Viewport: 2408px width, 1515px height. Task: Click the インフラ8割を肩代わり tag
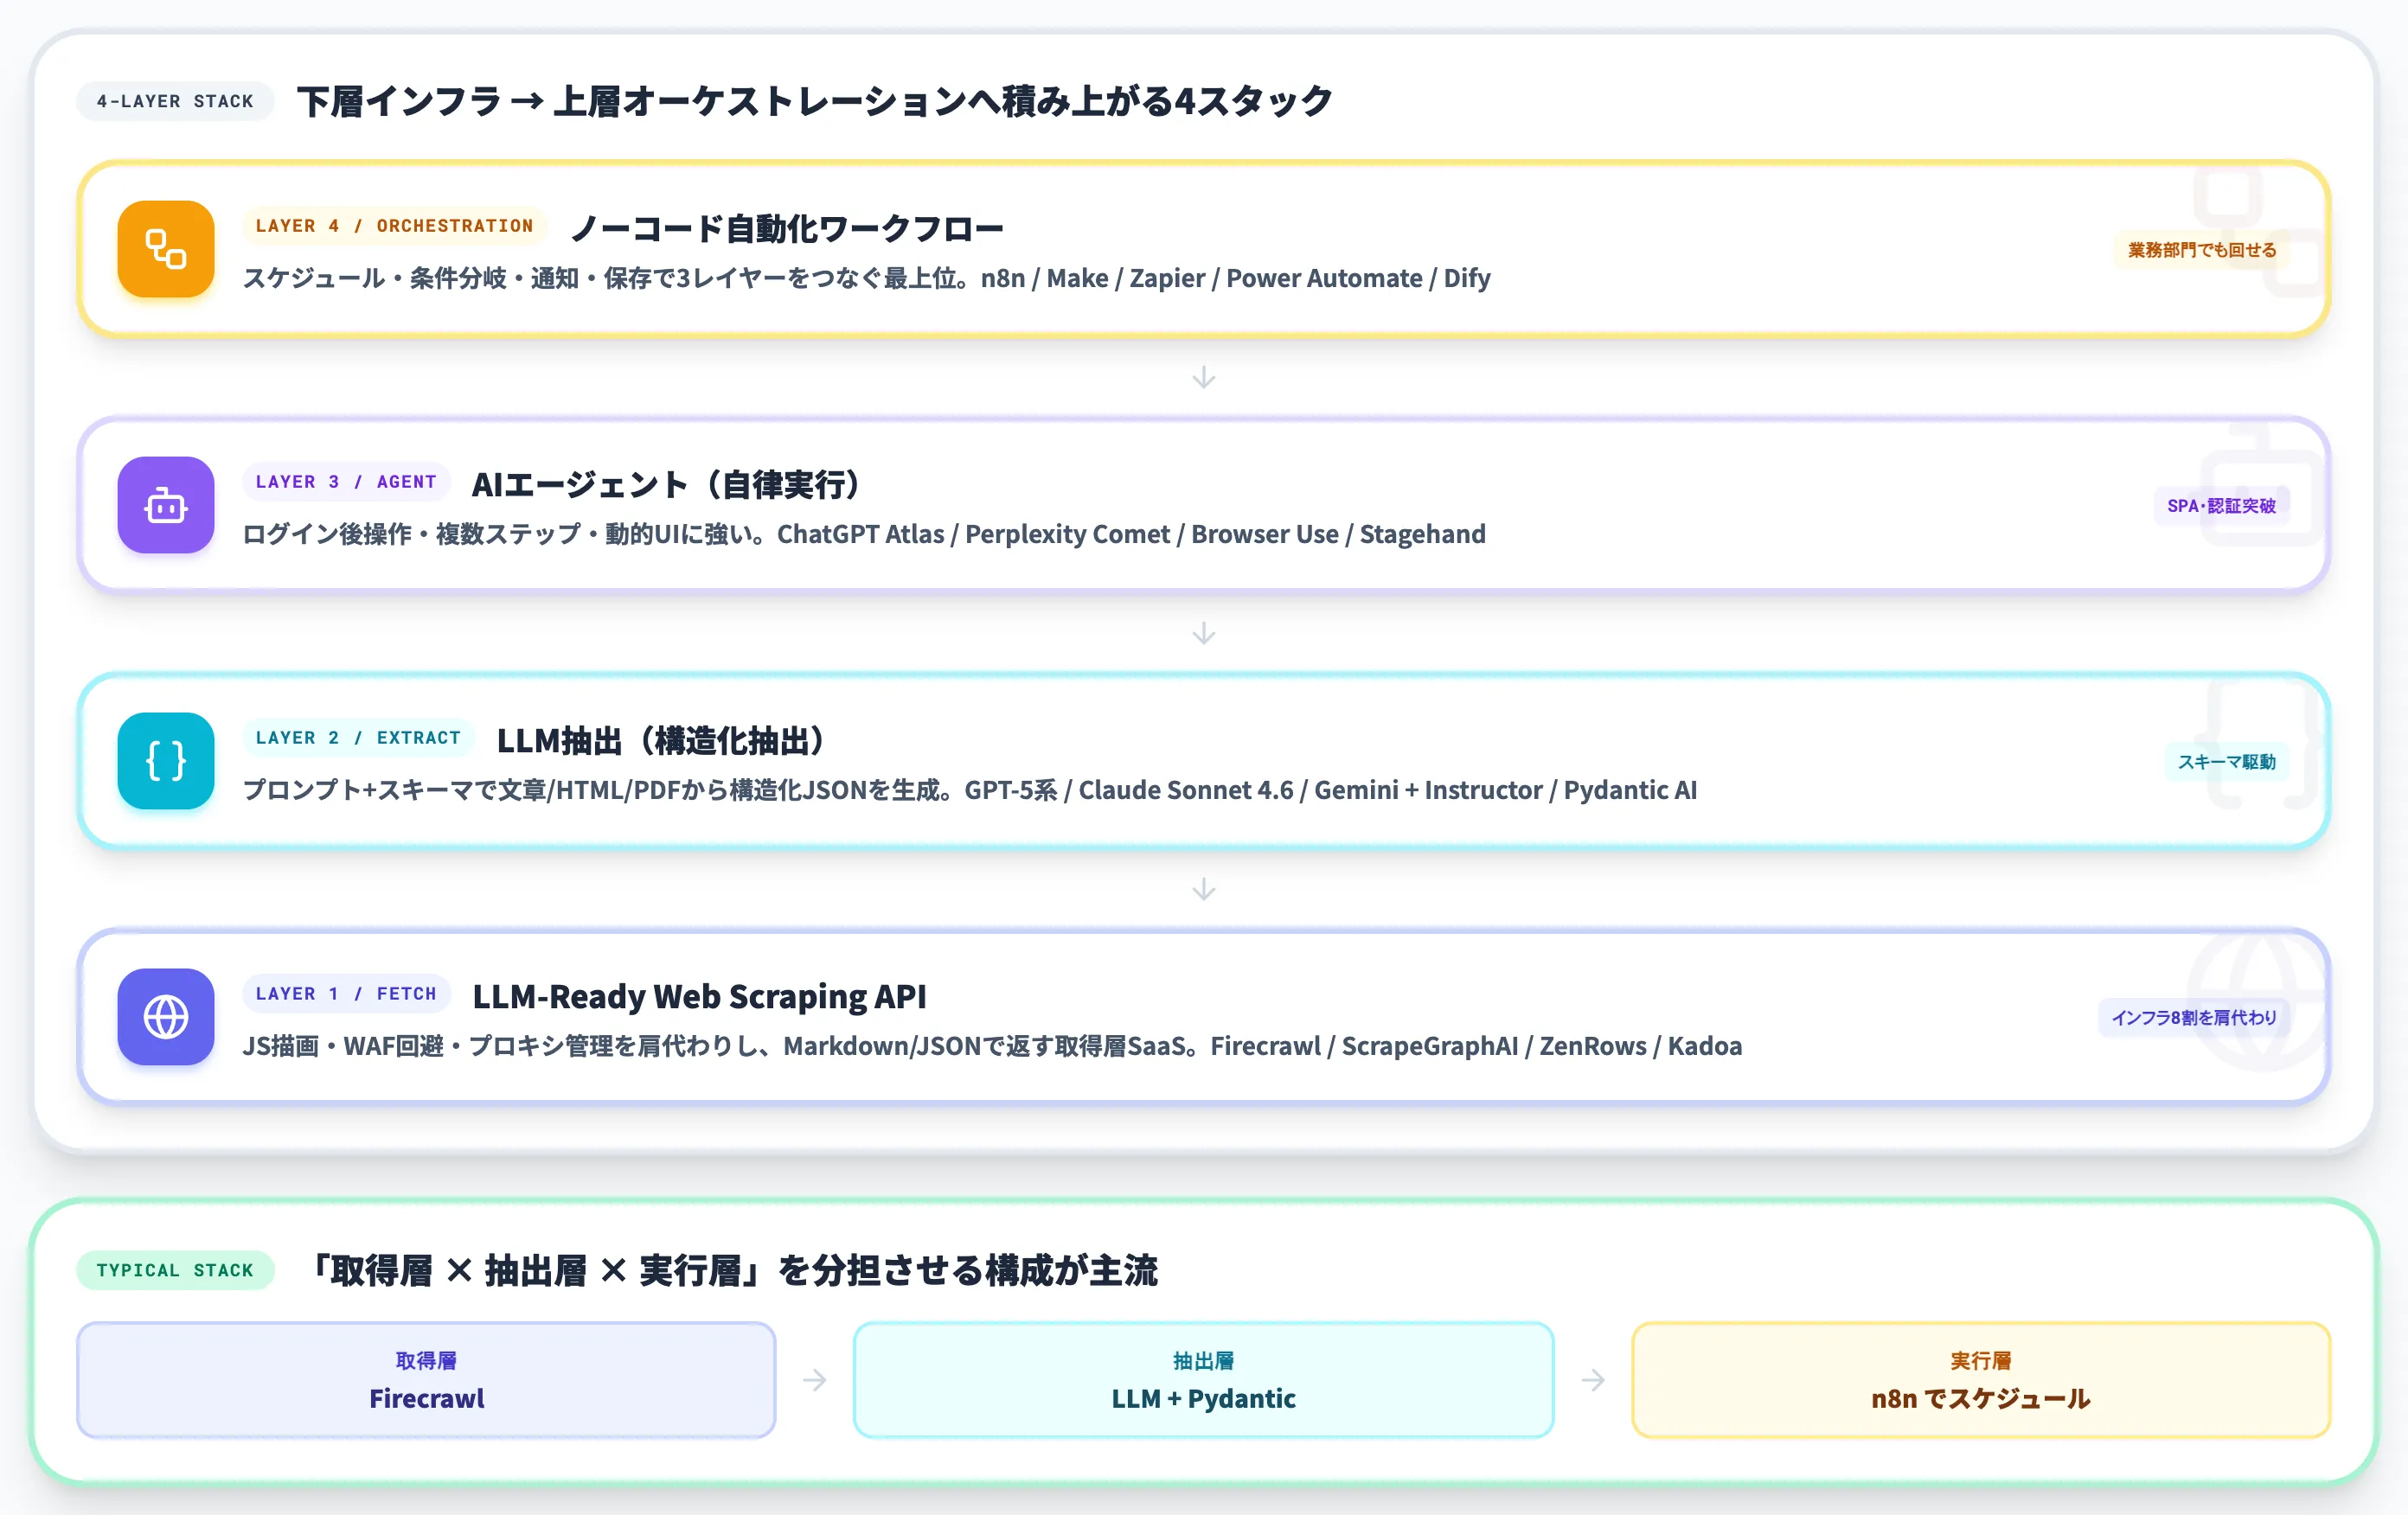pos(2193,1018)
